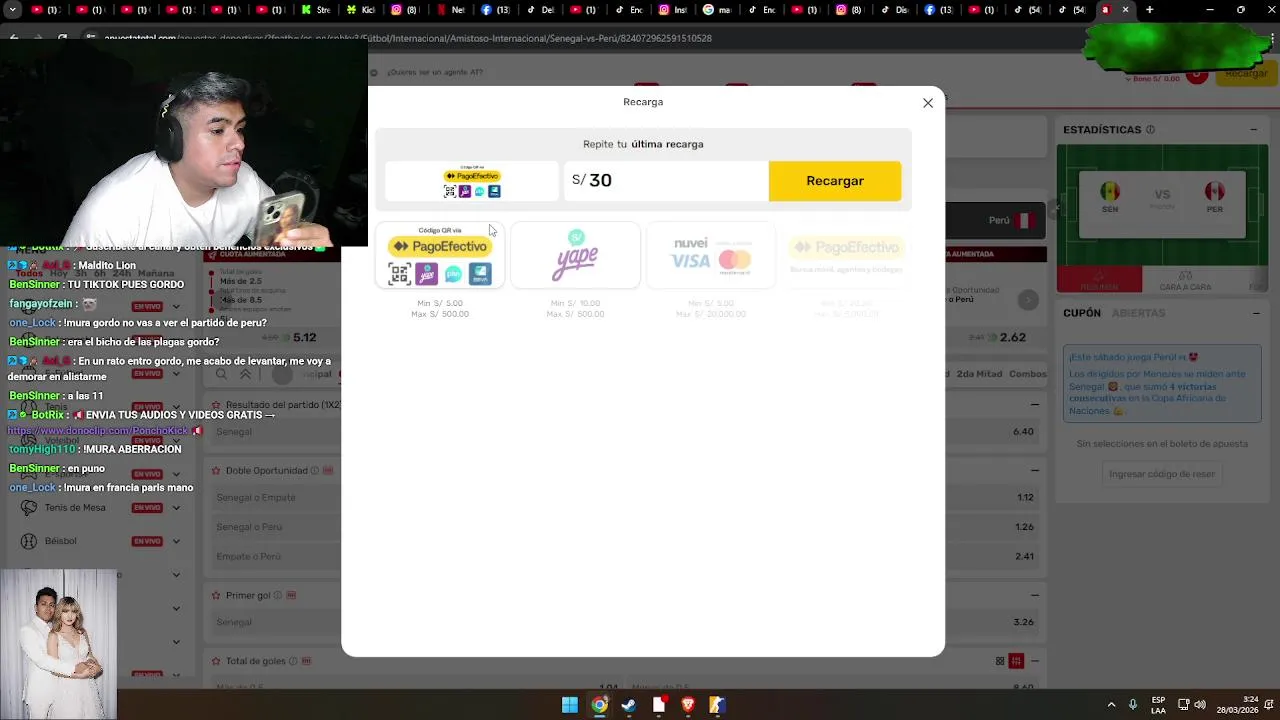Show hidden tray icons chevron
The image size is (1280, 720).
(x=1111, y=705)
